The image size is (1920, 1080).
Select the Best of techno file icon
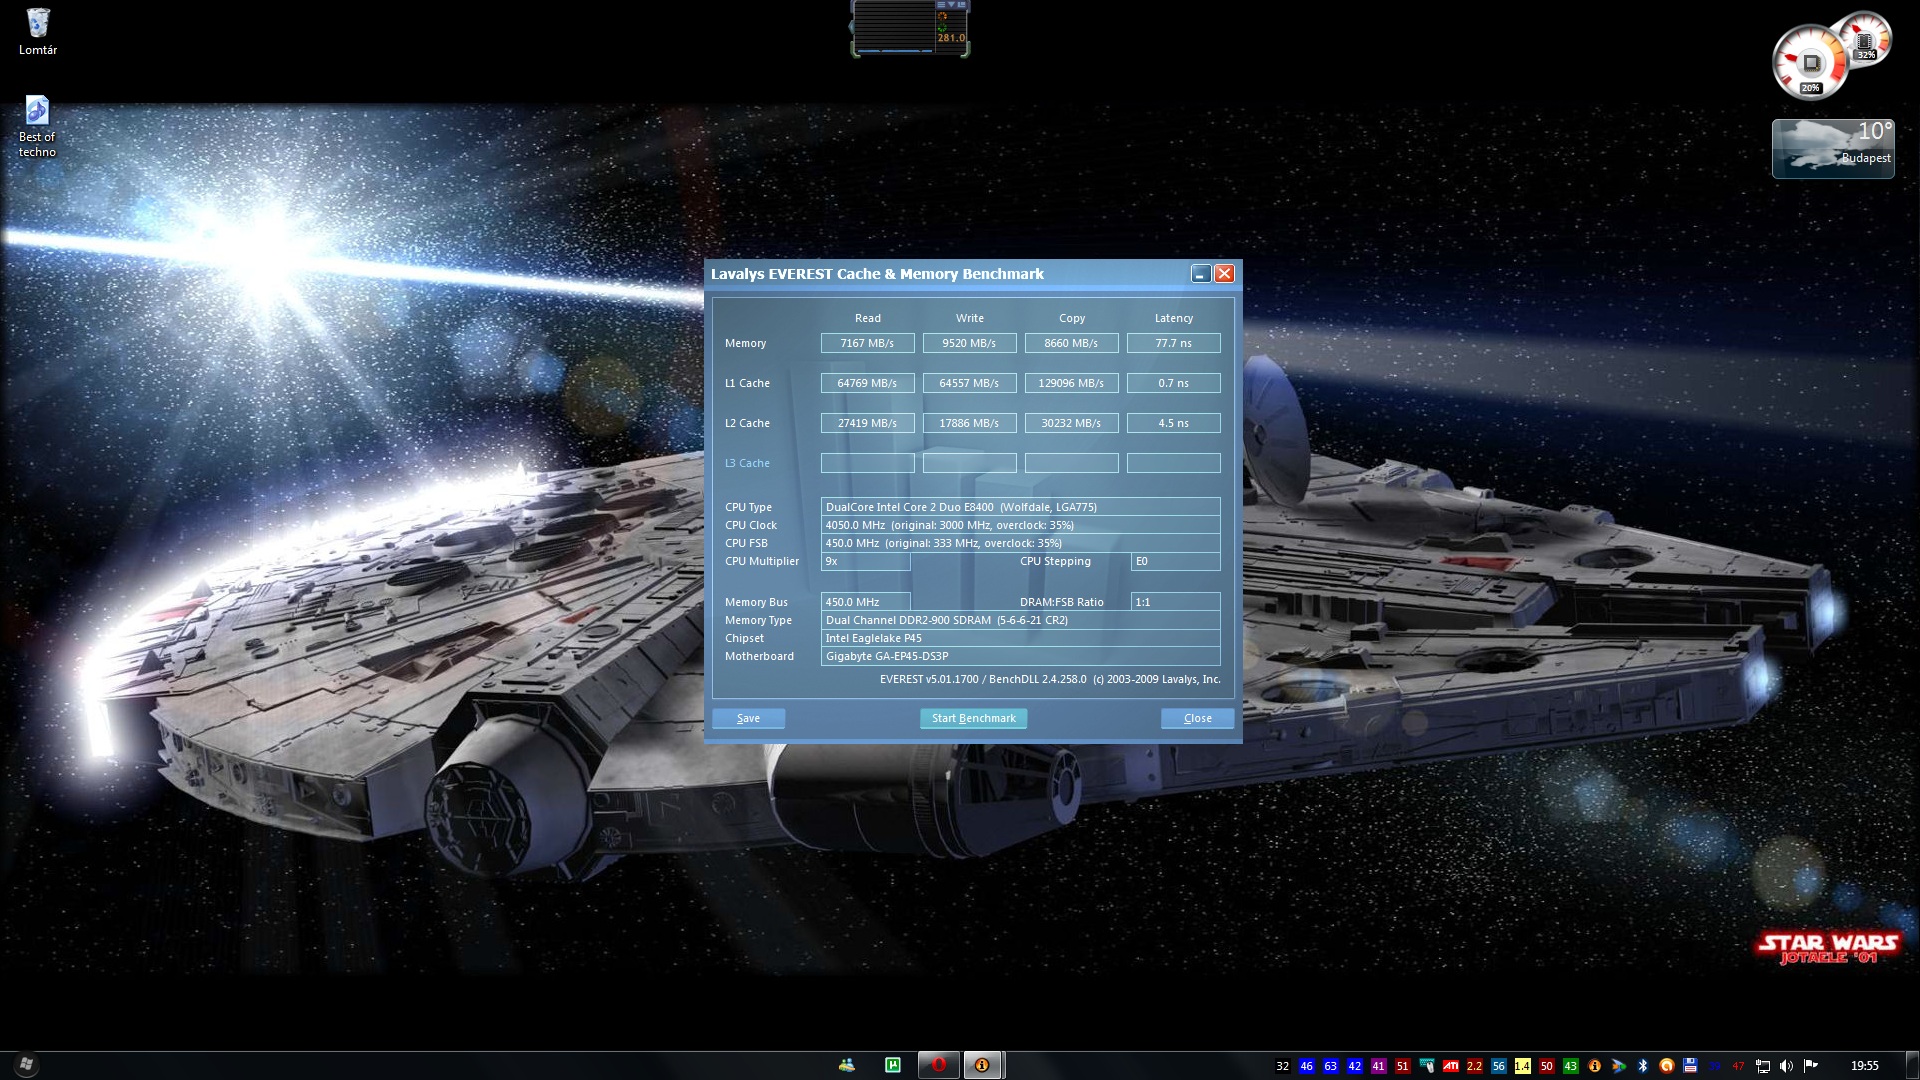(x=37, y=127)
